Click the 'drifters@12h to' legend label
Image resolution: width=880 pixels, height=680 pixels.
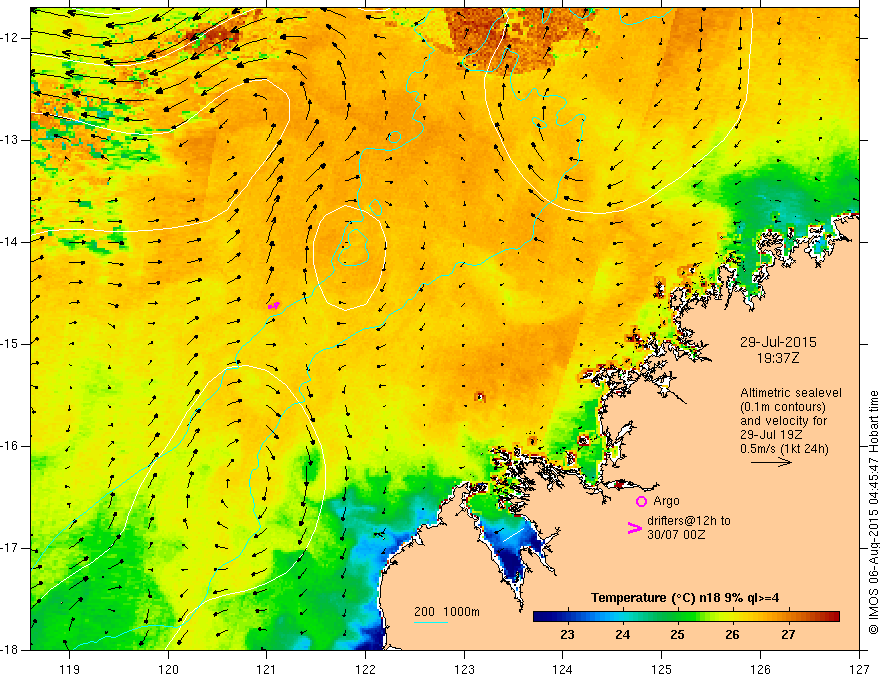[689, 521]
